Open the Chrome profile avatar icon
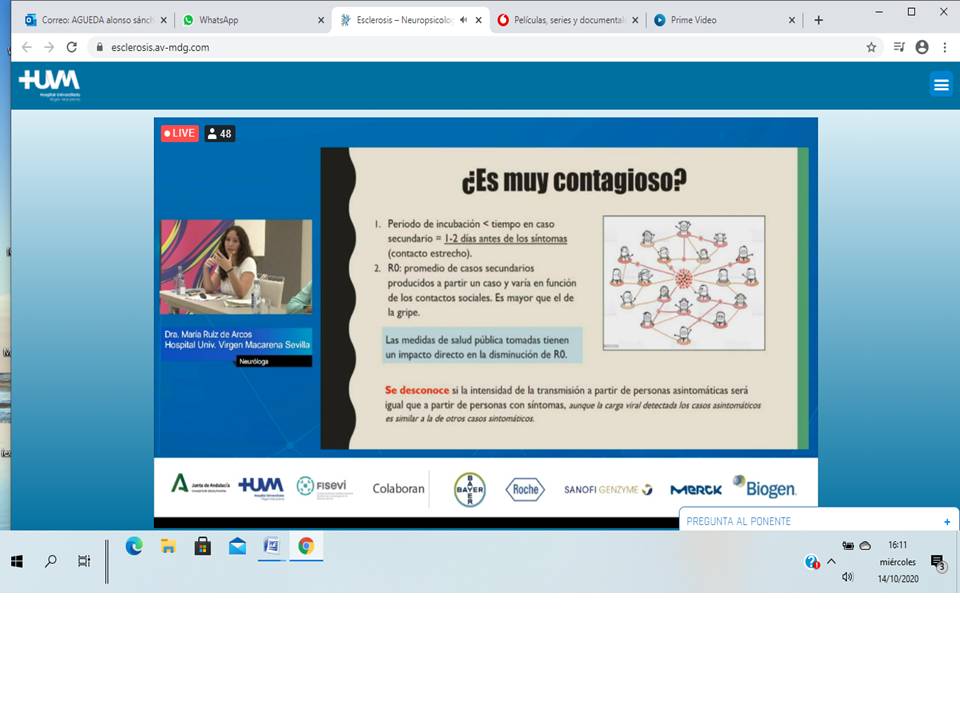The height and width of the screenshot is (720, 960). pyautogui.click(x=922, y=47)
